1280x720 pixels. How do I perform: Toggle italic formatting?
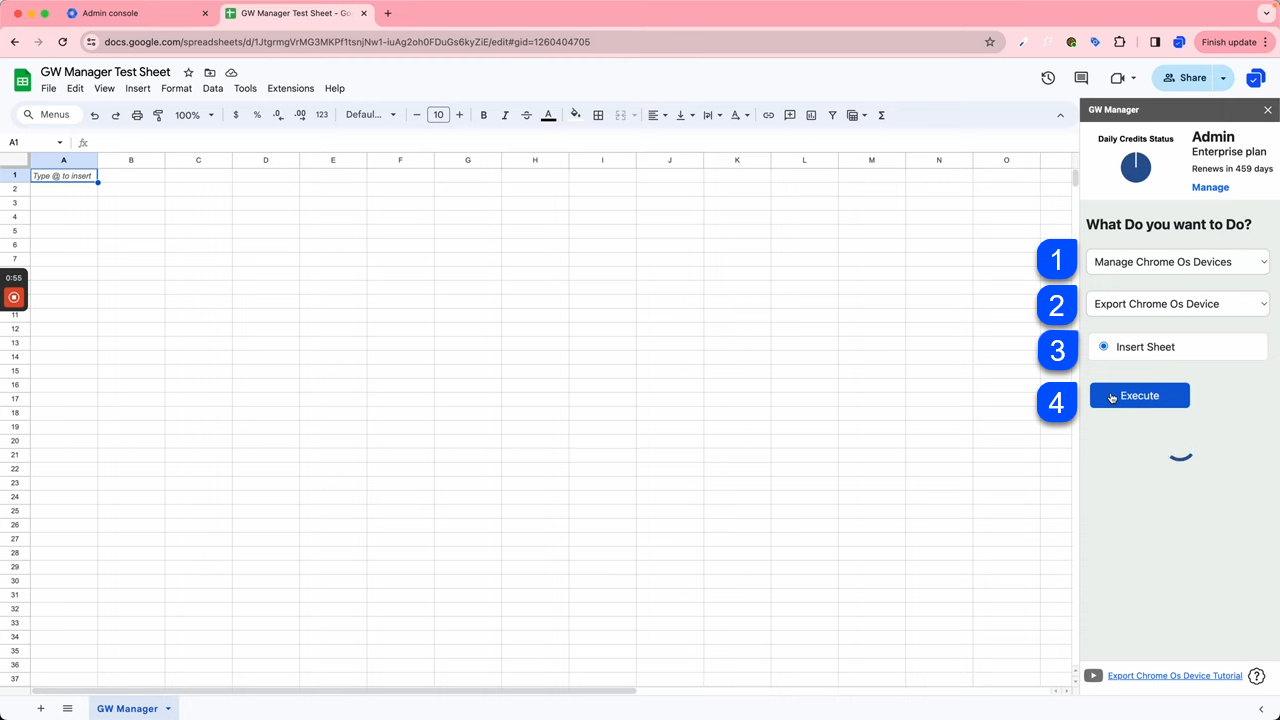click(x=505, y=115)
